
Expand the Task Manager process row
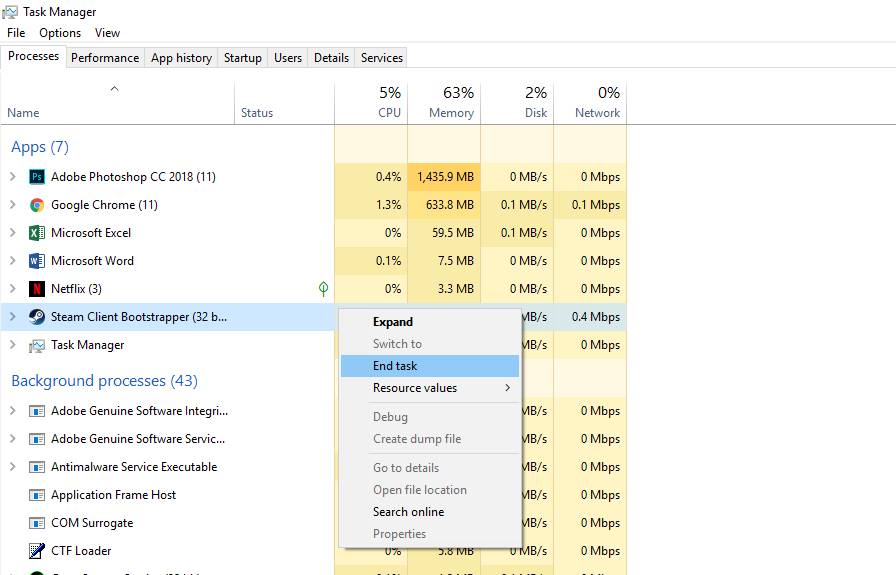tap(13, 345)
